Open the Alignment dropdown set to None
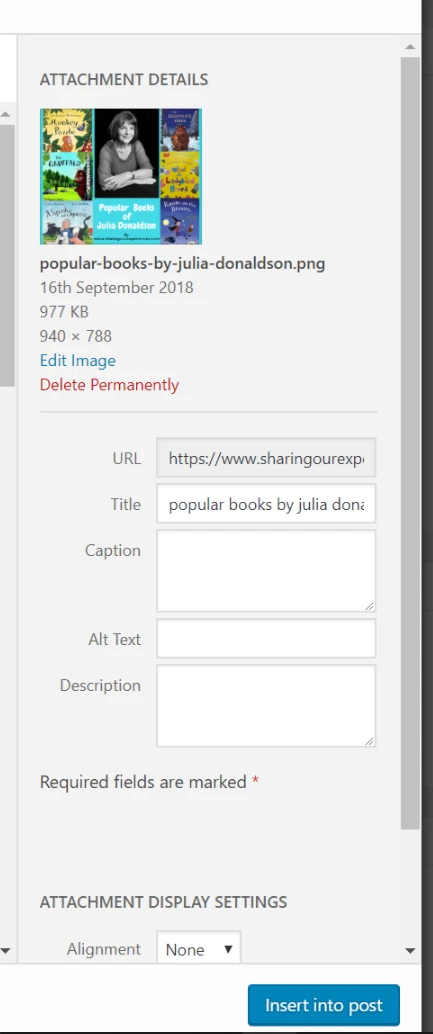Screen dimensions: 433x1034 [198, 950]
